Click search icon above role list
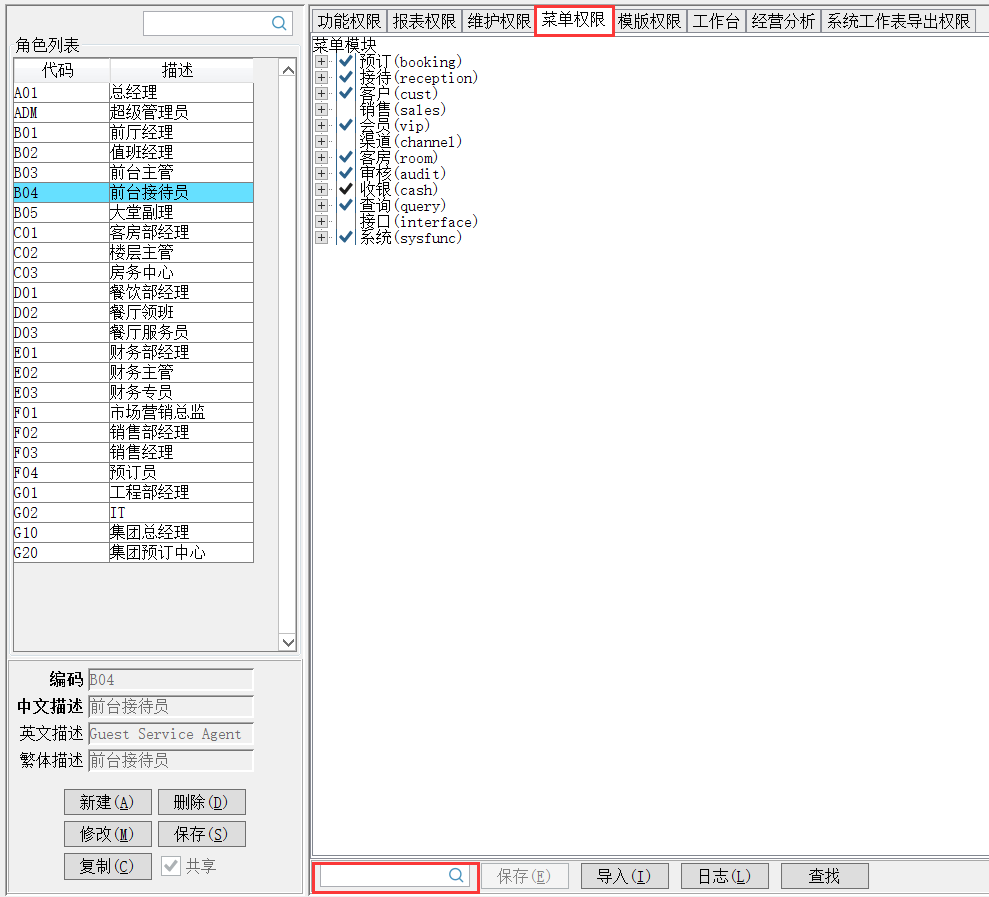This screenshot has width=989, height=897. click(279, 23)
